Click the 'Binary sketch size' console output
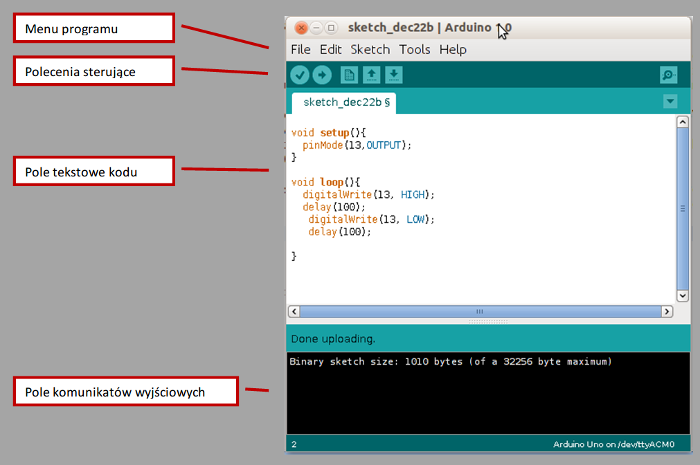 [x=450, y=362]
